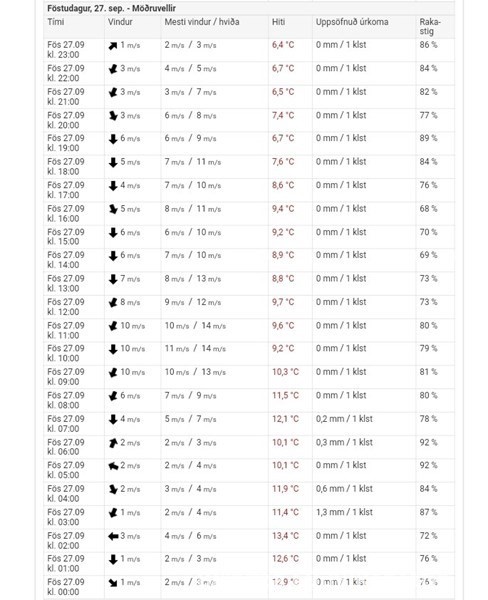Viewport: 488px width, 600px height.
Task: Click the Mesti vindur / hviða header
Action: click(202, 22)
